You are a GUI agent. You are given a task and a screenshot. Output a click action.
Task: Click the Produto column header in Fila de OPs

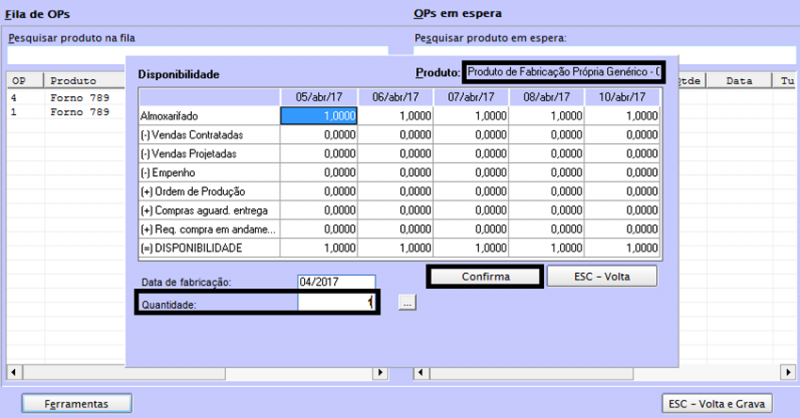[85, 81]
